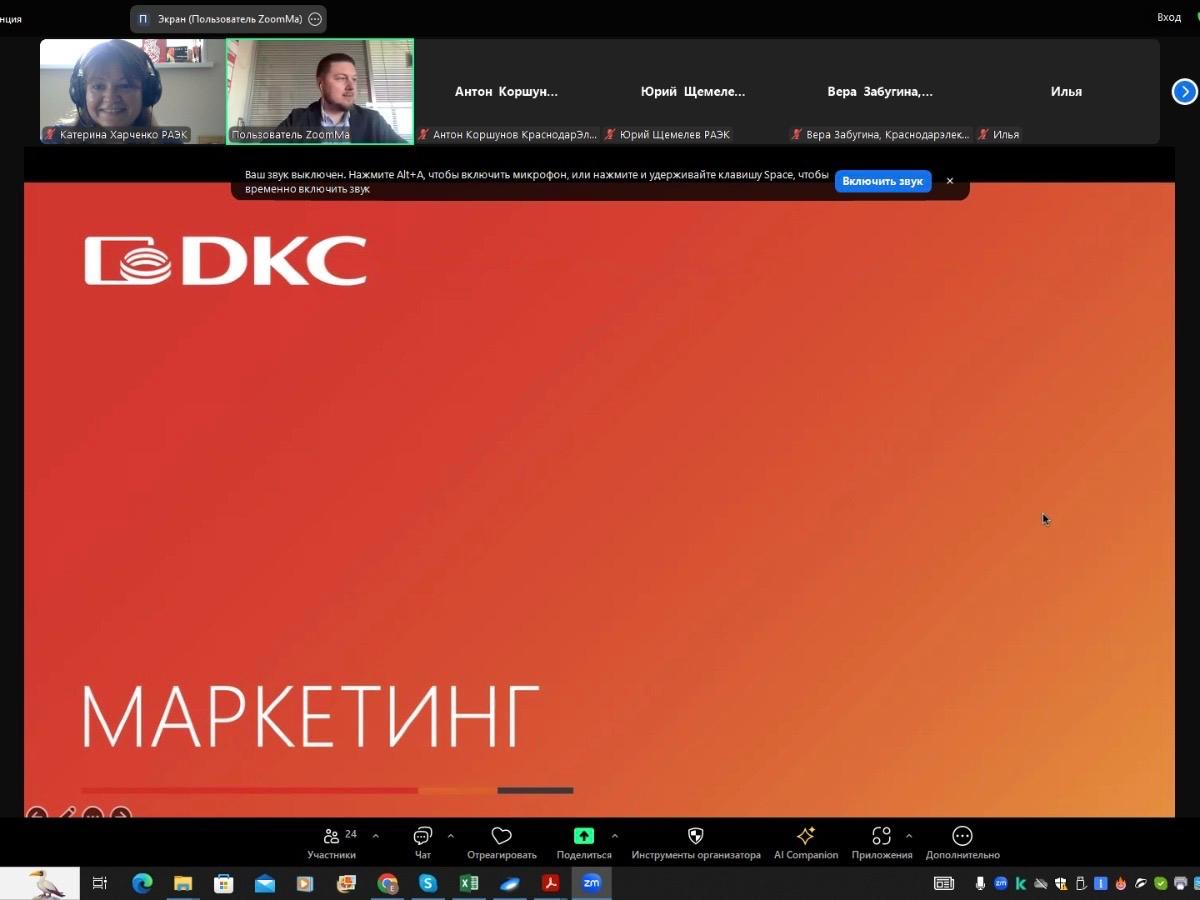Viewport: 1200px width, 900px height.
Task: Click the DKC logo on the slide
Action: [226, 261]
